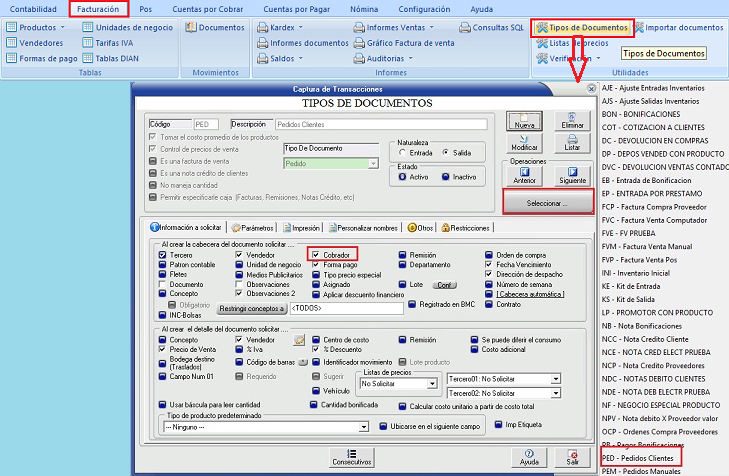Switch to the Parámetros tab
The image size is (729, 476).
(x=255, y=227)
